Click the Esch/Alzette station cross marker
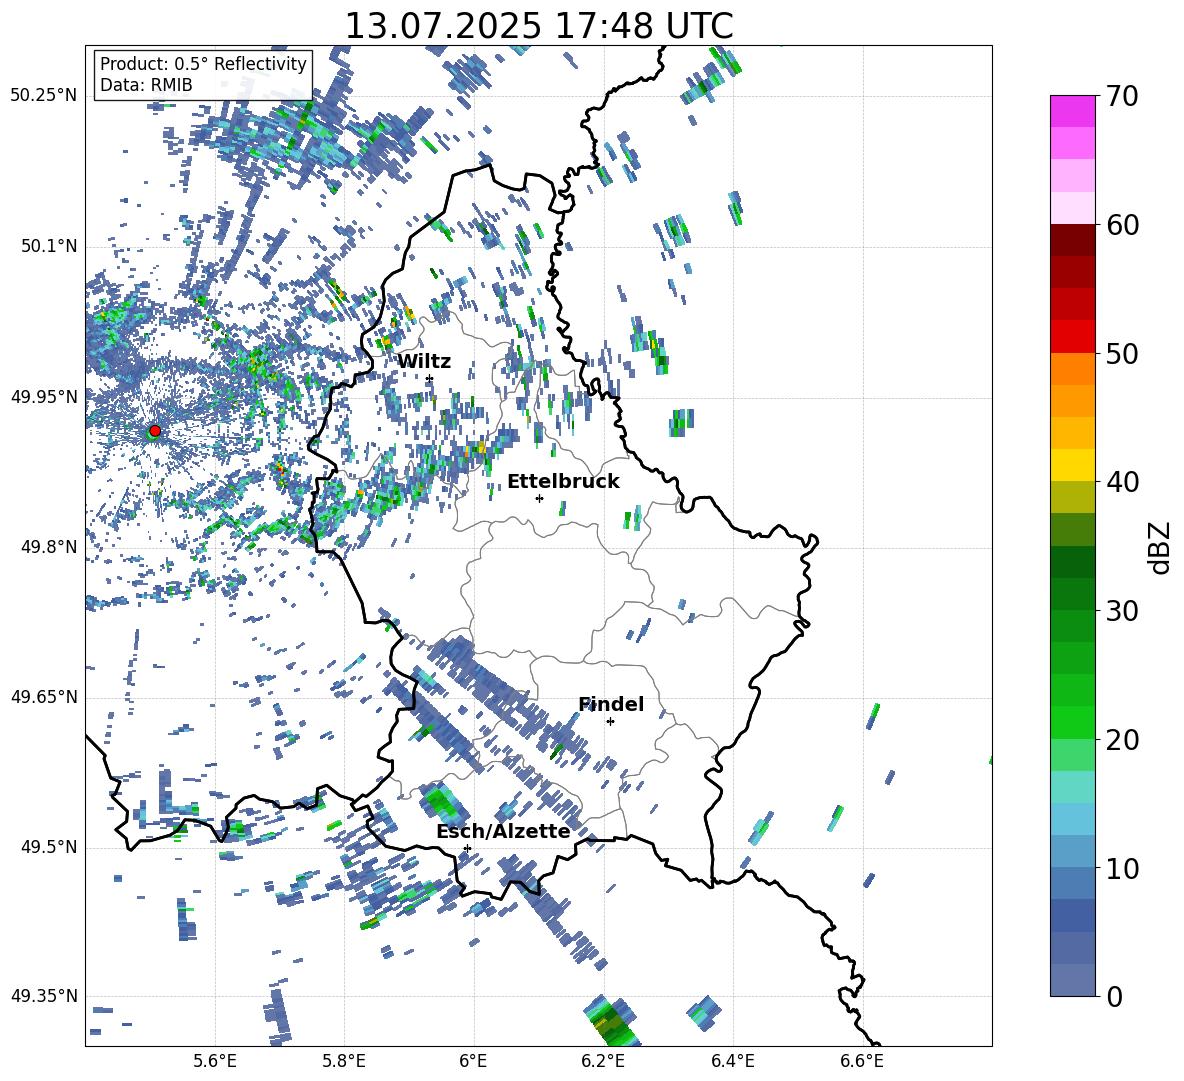Screen dimensions: 1184x1081 pyautogui.click(x=467, y=848)
